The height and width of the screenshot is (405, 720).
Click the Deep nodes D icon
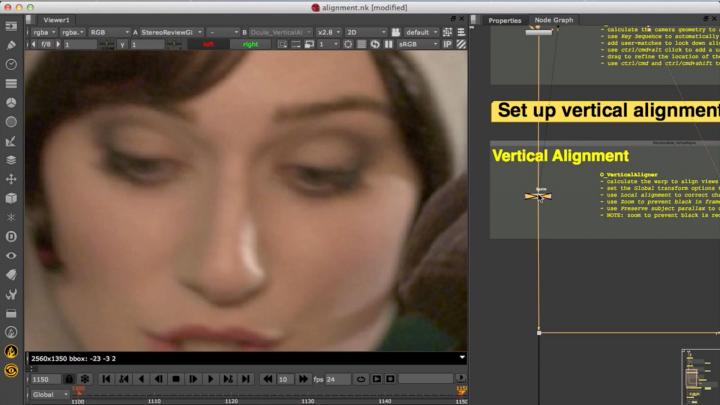coord(11,236)
